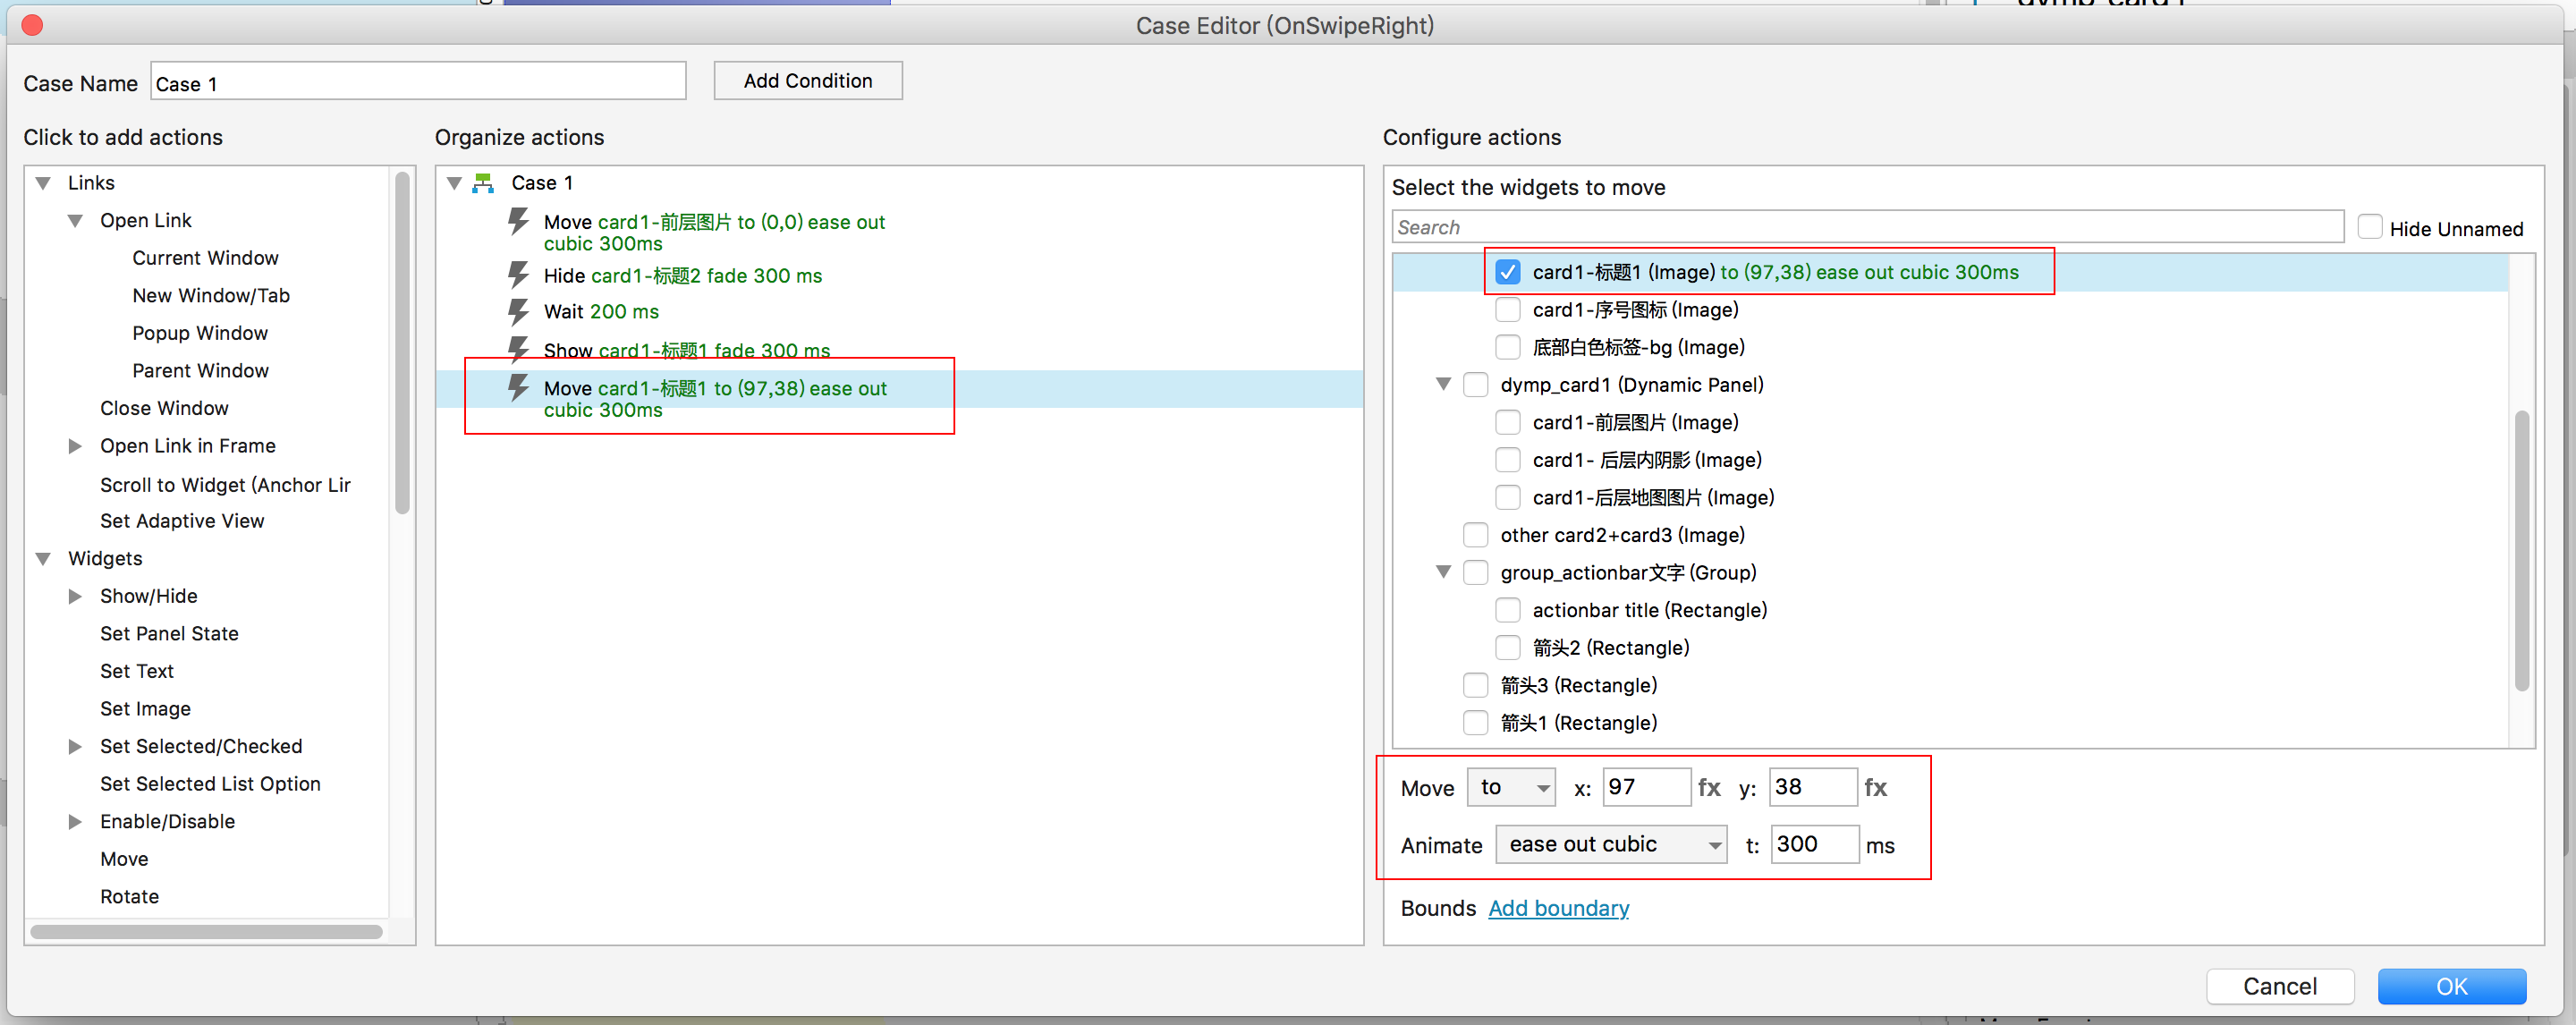Image resolution: width=2576 pixels, height=1025 pixels.
Task: Open the Move to dropdown
Action: pos(1511,788)
